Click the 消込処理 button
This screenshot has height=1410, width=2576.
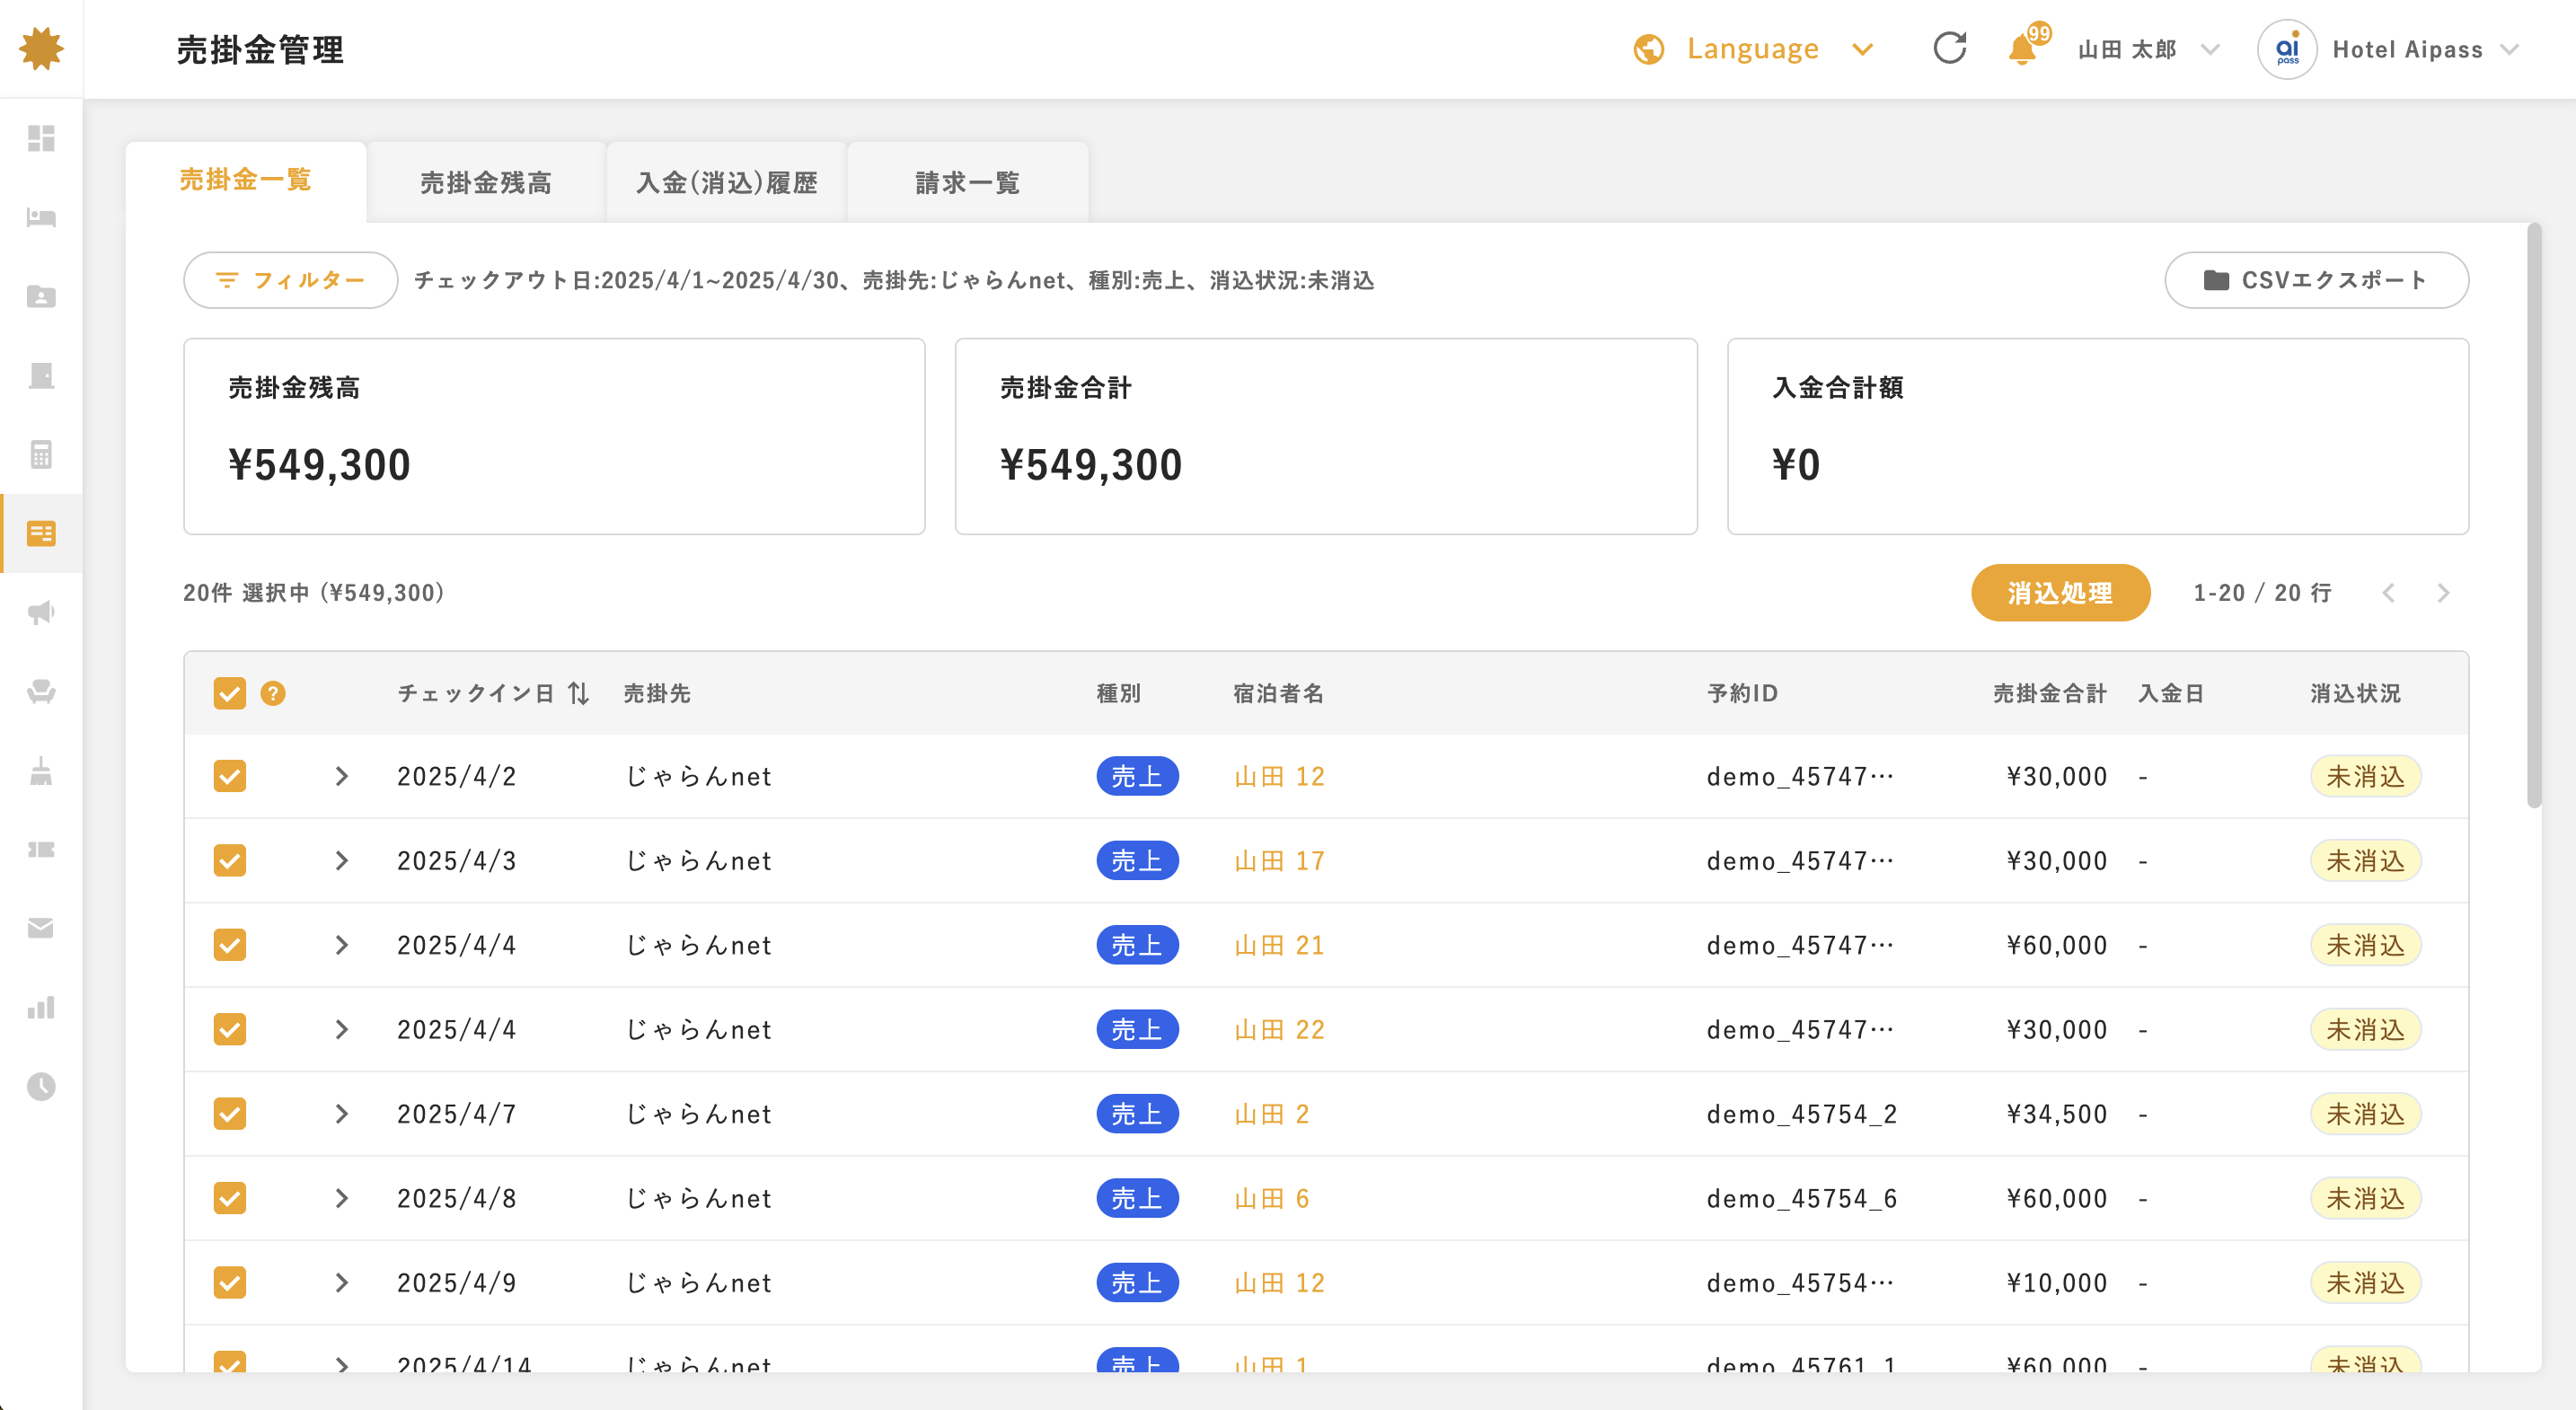(x=2060, y=593)
